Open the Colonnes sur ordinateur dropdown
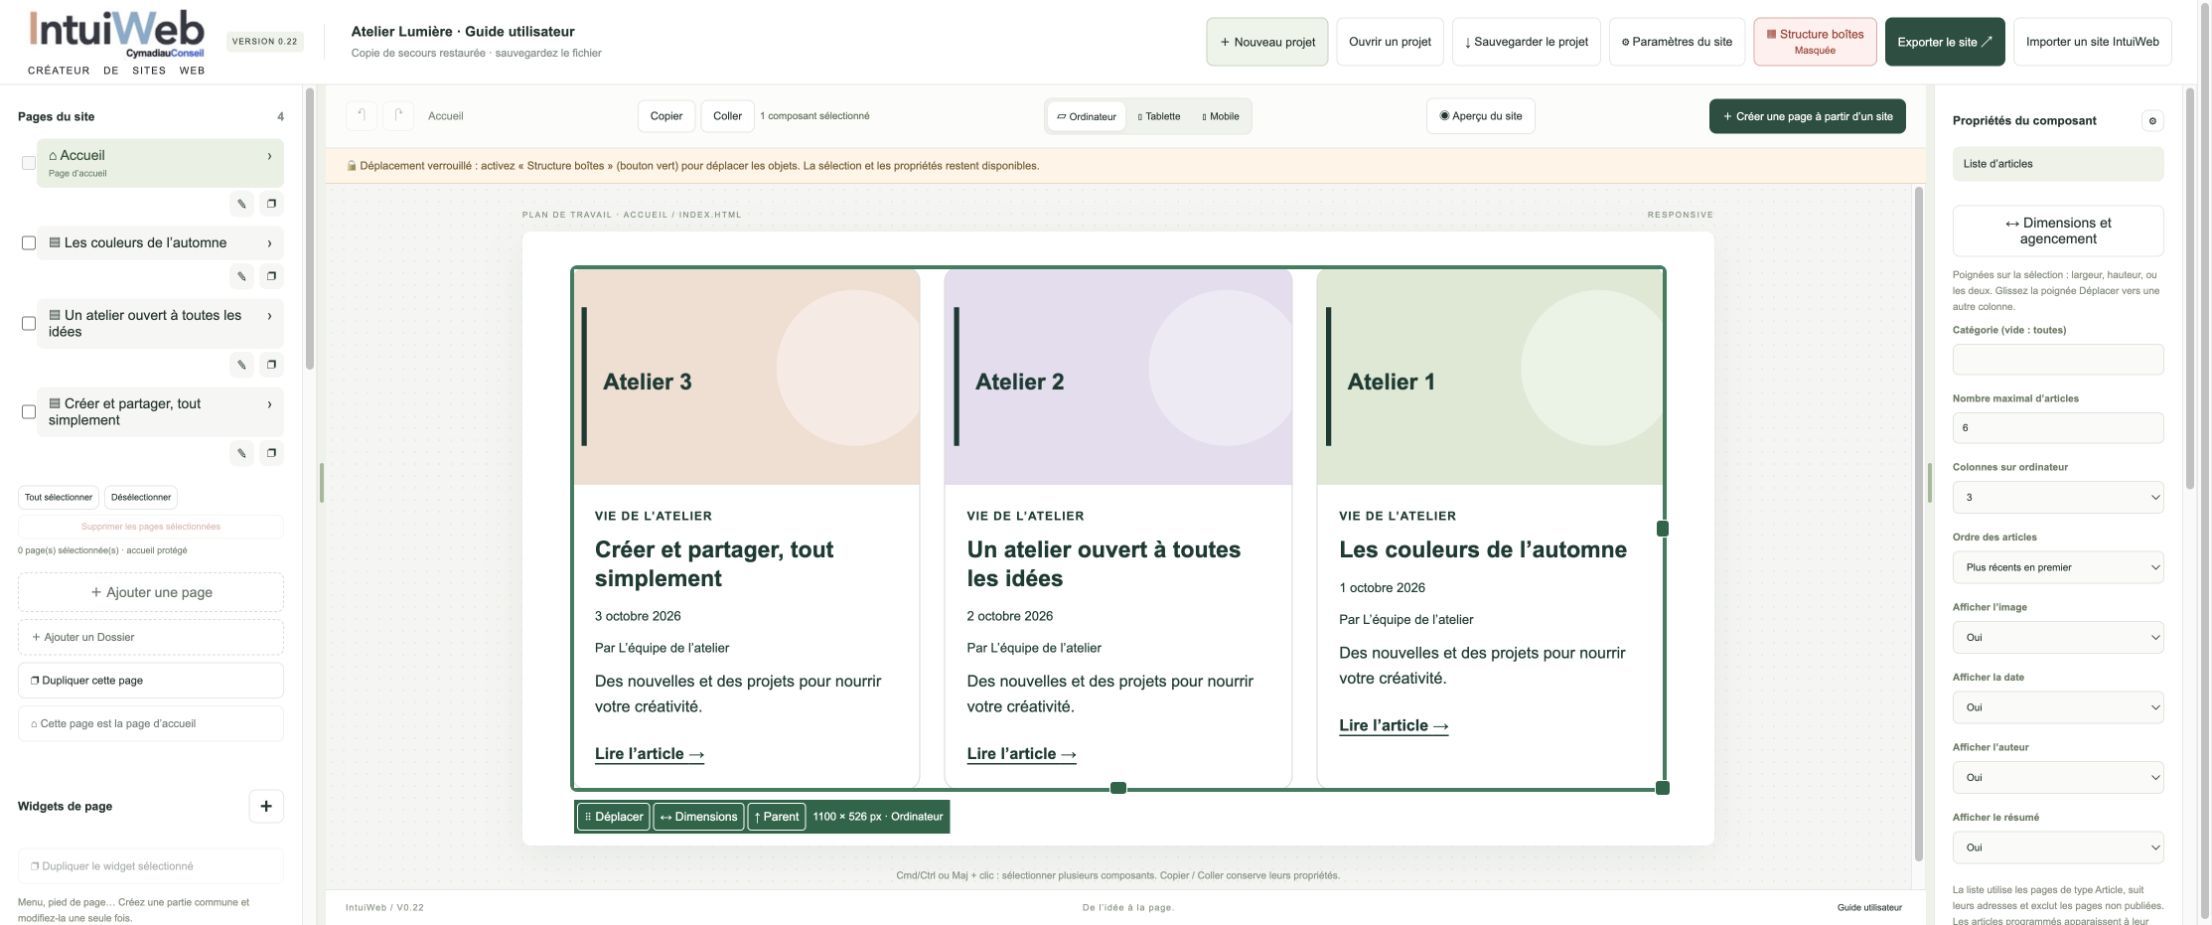 click(x=2058, y=498)
